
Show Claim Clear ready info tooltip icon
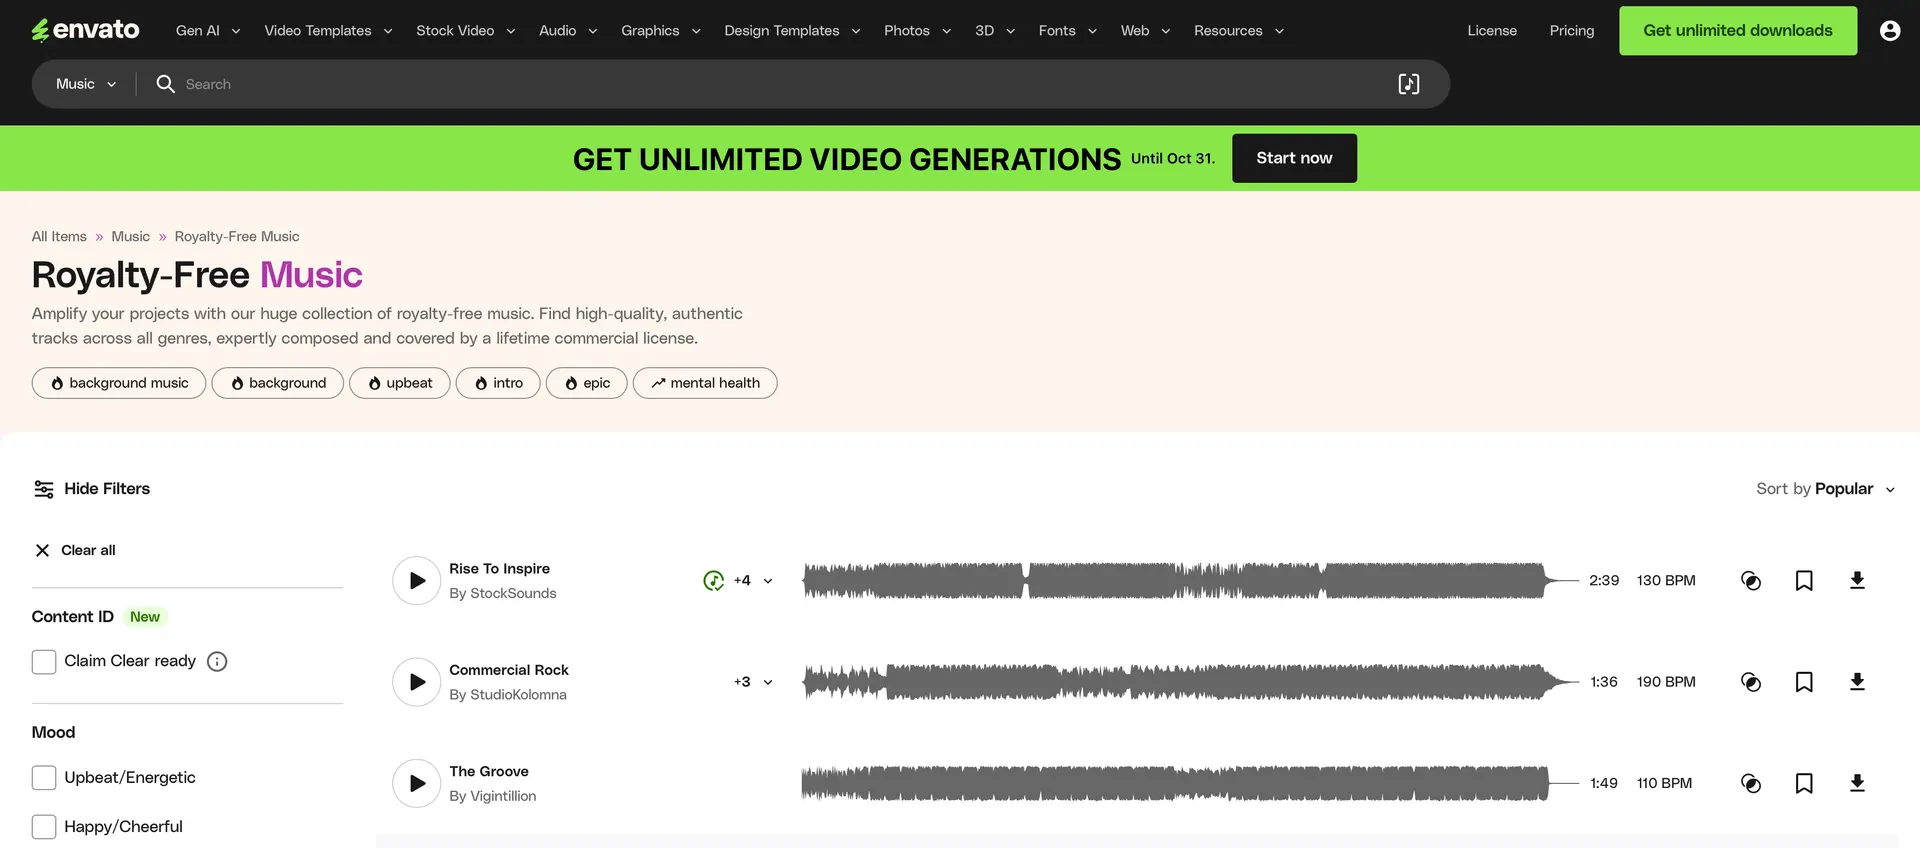217,662
